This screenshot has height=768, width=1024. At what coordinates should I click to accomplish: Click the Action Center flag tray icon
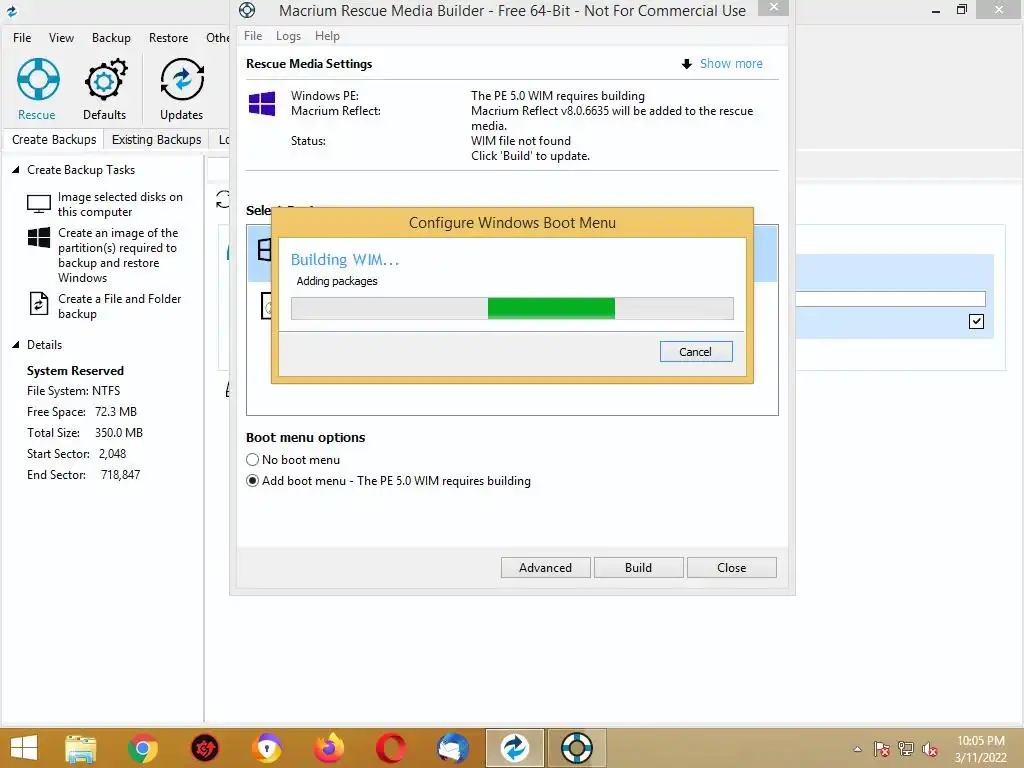[882, 749]
